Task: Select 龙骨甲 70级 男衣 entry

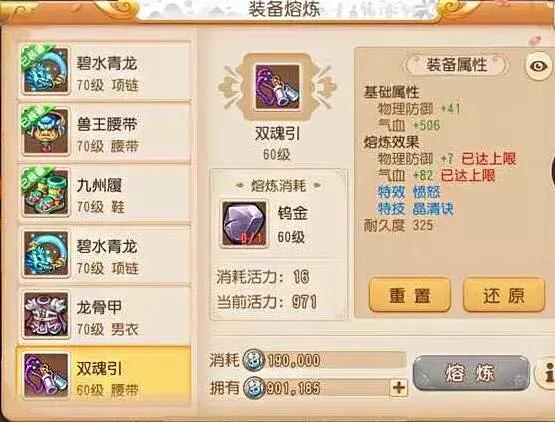Action: pyautogui.click(x=104, y=314)
